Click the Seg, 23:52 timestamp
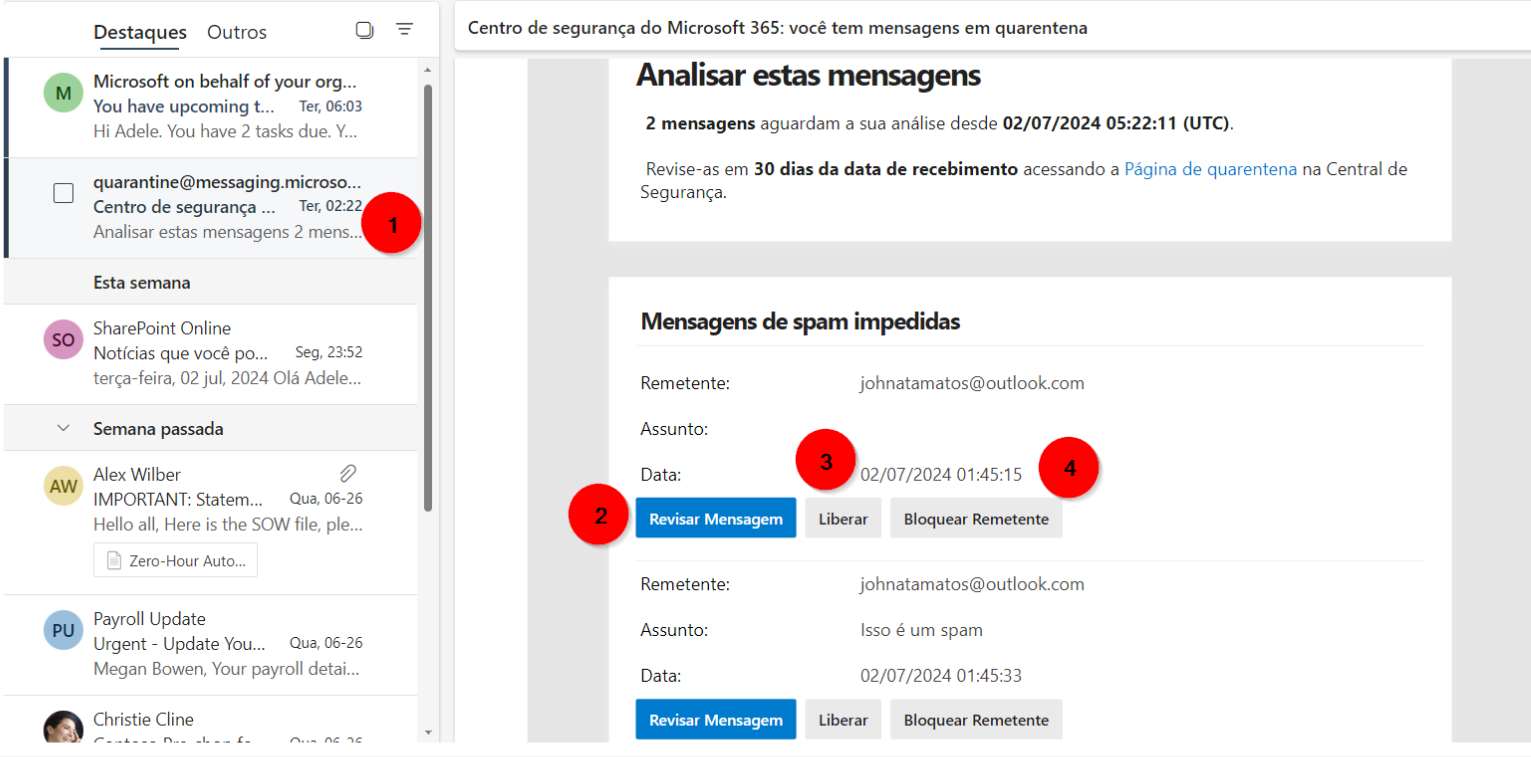This screenshot has width=1531, height=757. coord(328,352)
